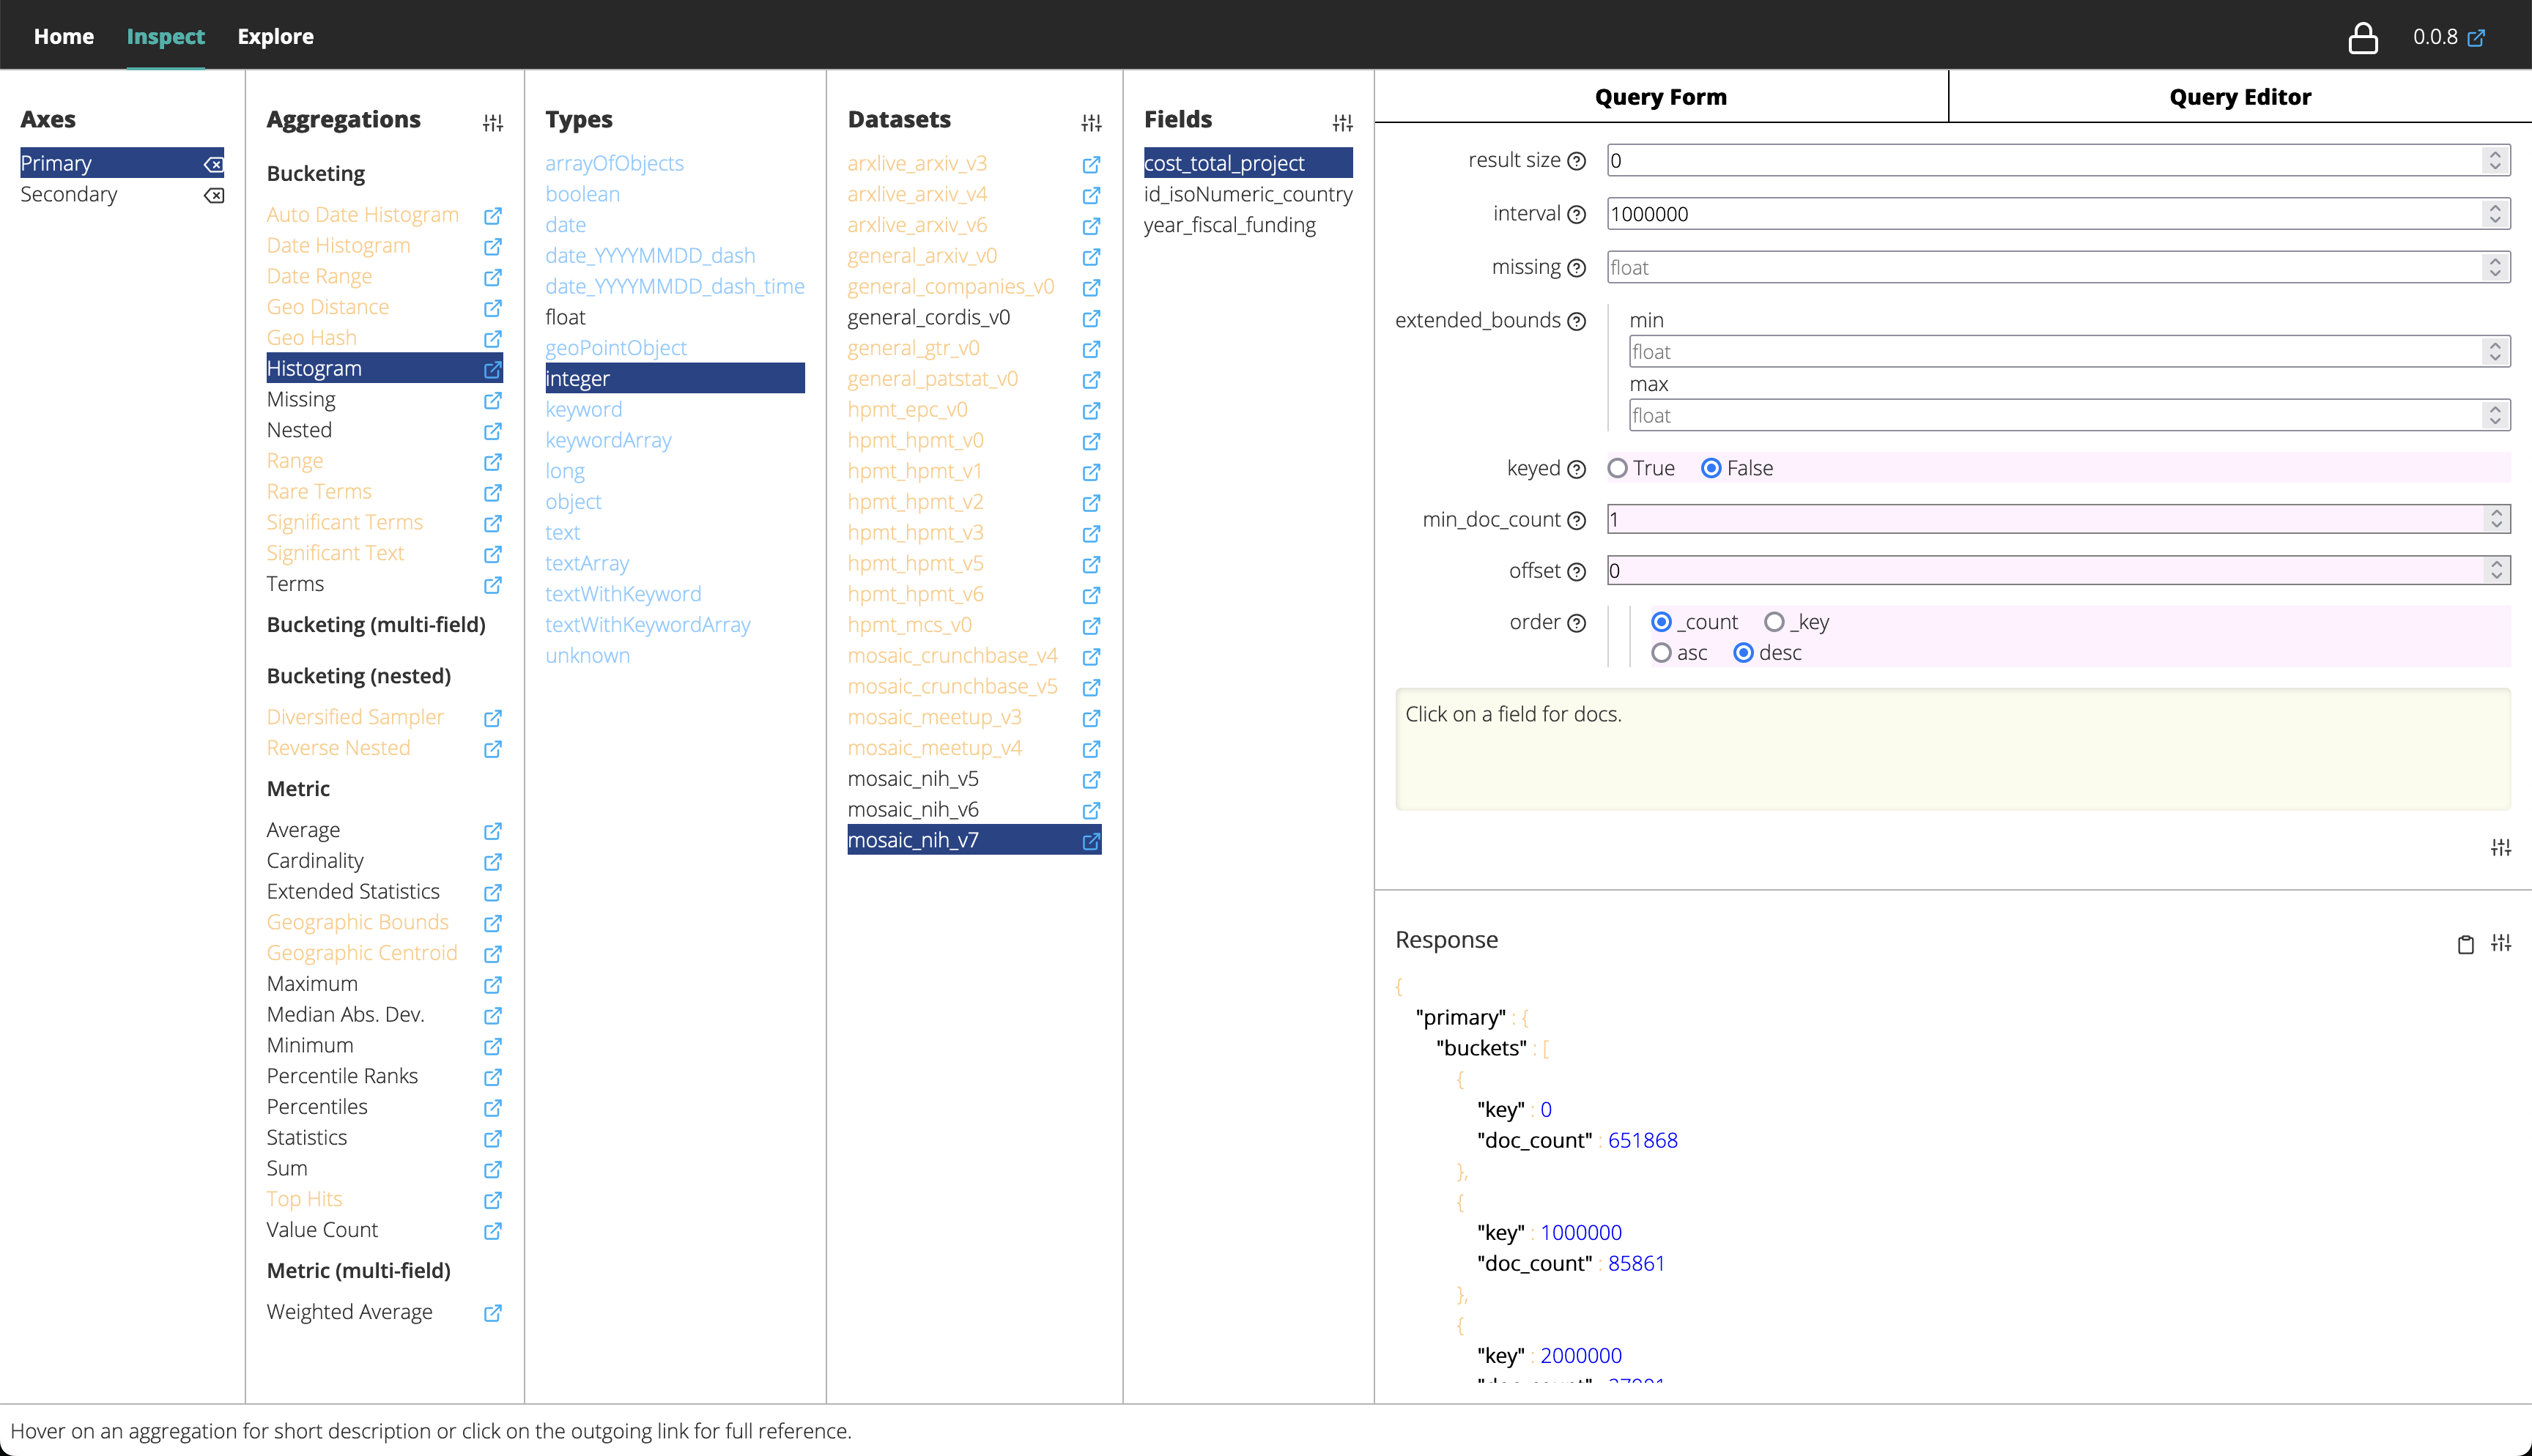
Task: Open Datasets panel filter sliders icon
Action: 1091,123
